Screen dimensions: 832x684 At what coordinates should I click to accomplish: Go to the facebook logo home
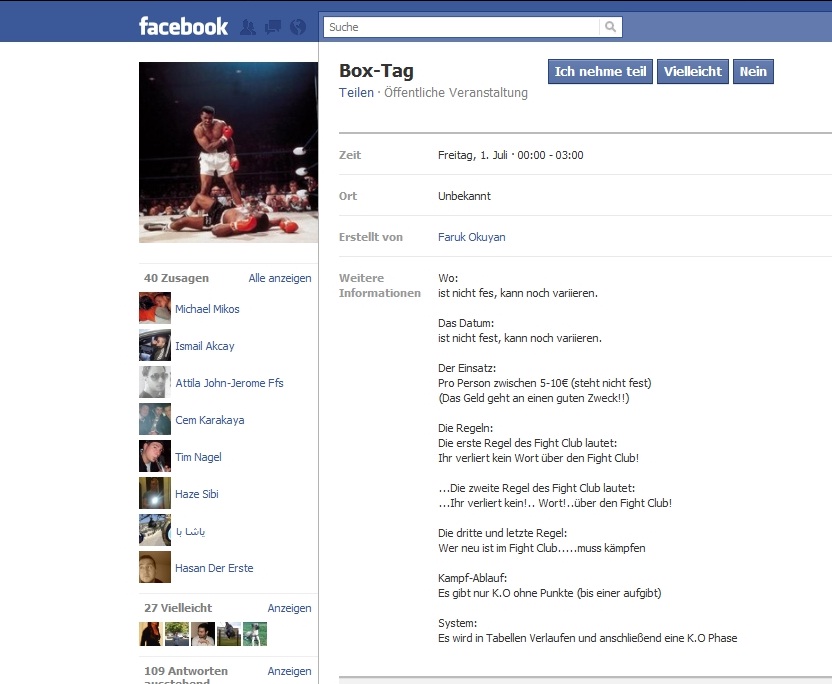pyautogui.click(x=184, y=27)
